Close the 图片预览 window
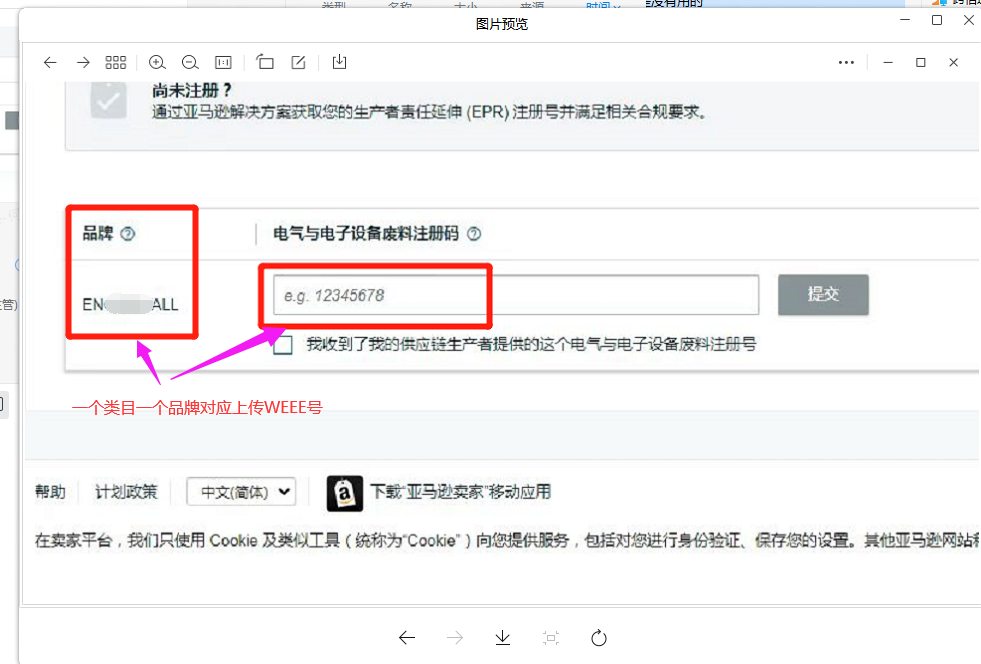The width and height of the screenshot is (981, 664). (968, 20)
